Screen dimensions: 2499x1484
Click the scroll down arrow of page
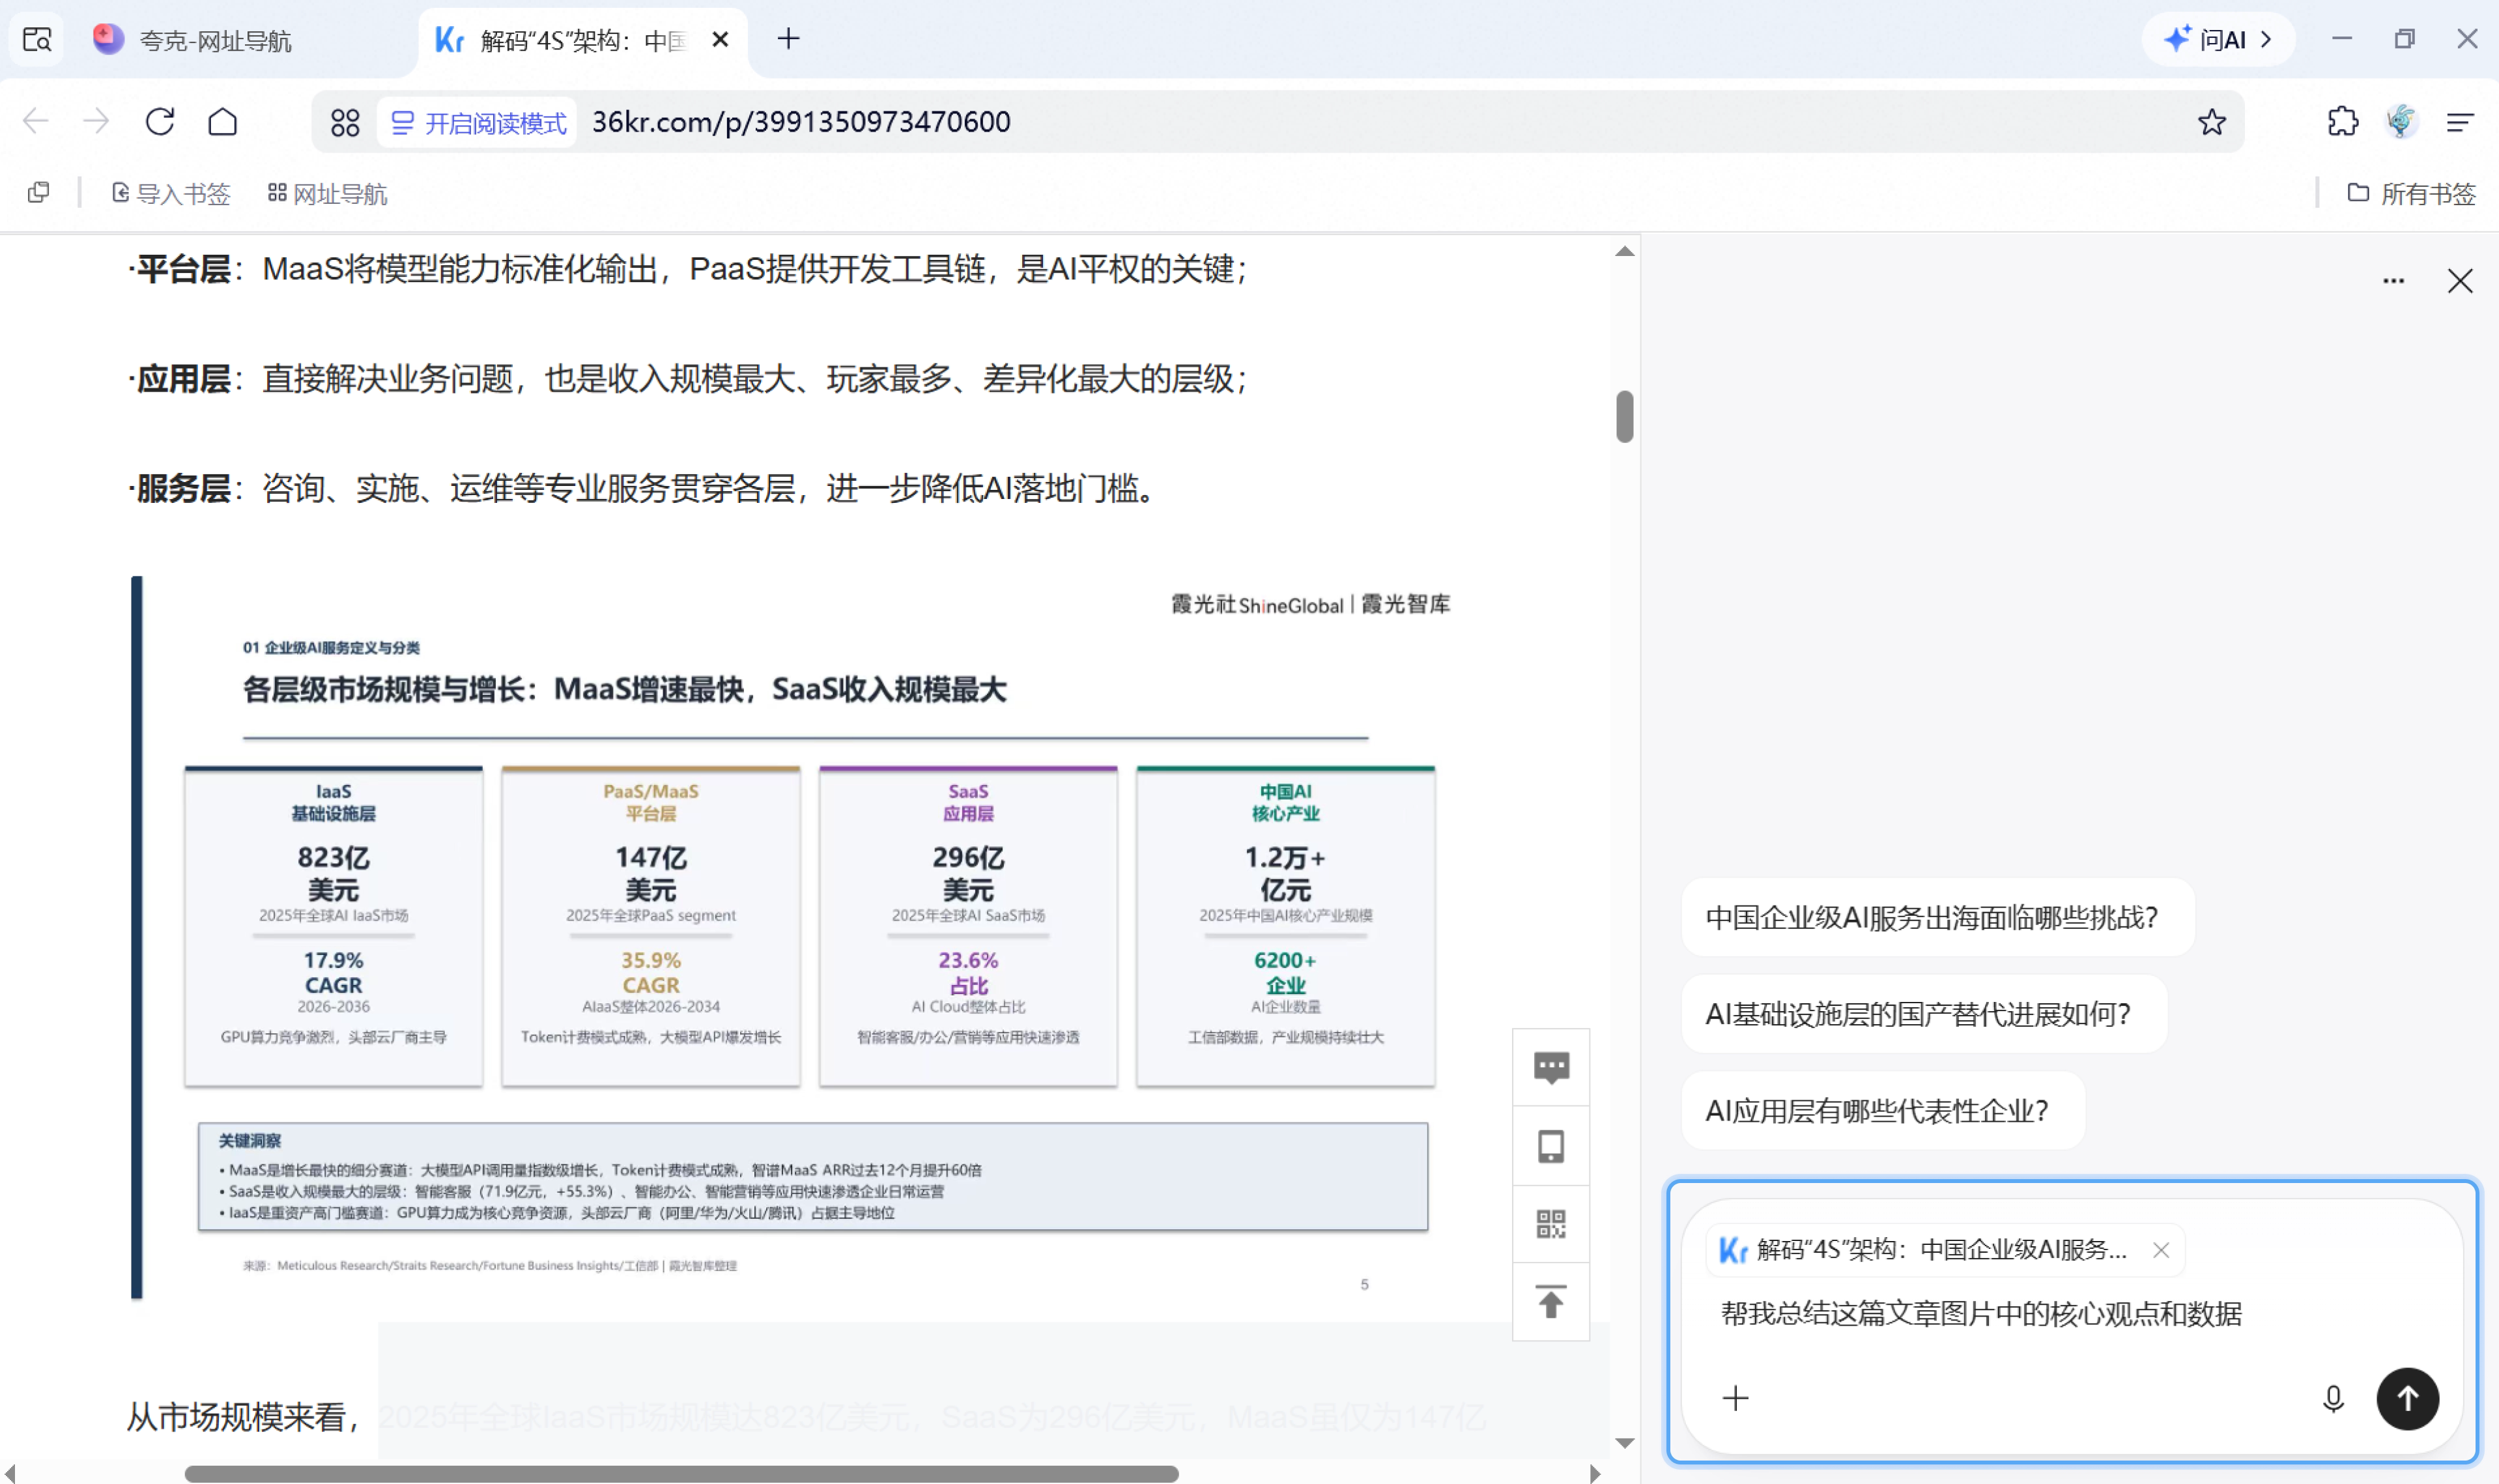pyautogui.click(x=1625, y=1443)
